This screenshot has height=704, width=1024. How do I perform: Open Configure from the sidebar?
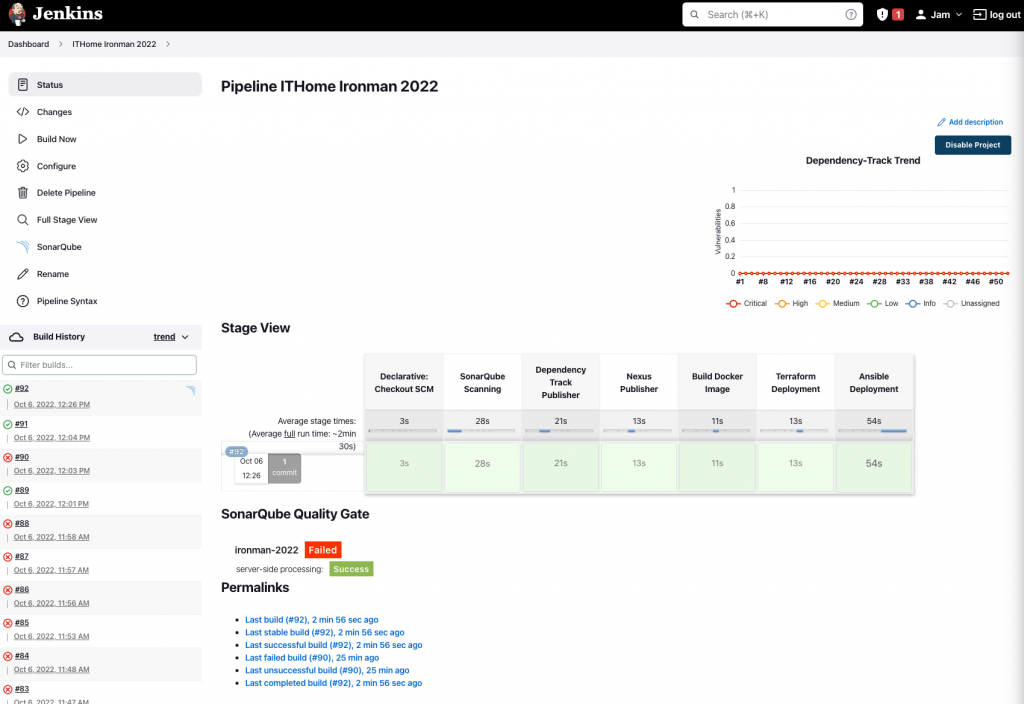[104, 166]
